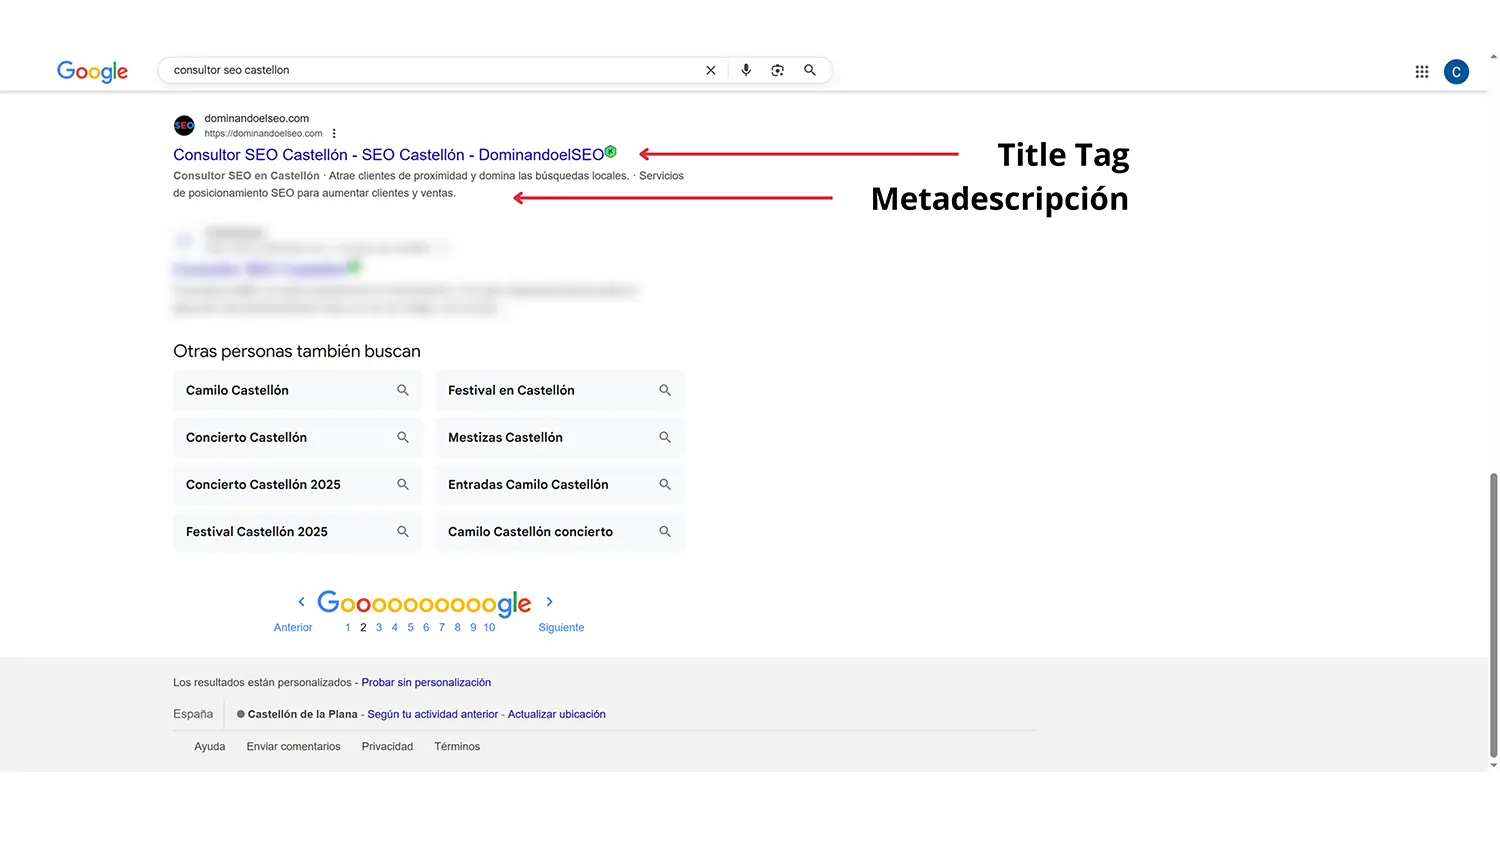Click the search magnifier icon in search bar
Viewport: 1500px width, 844px height.
pos(810,70)
